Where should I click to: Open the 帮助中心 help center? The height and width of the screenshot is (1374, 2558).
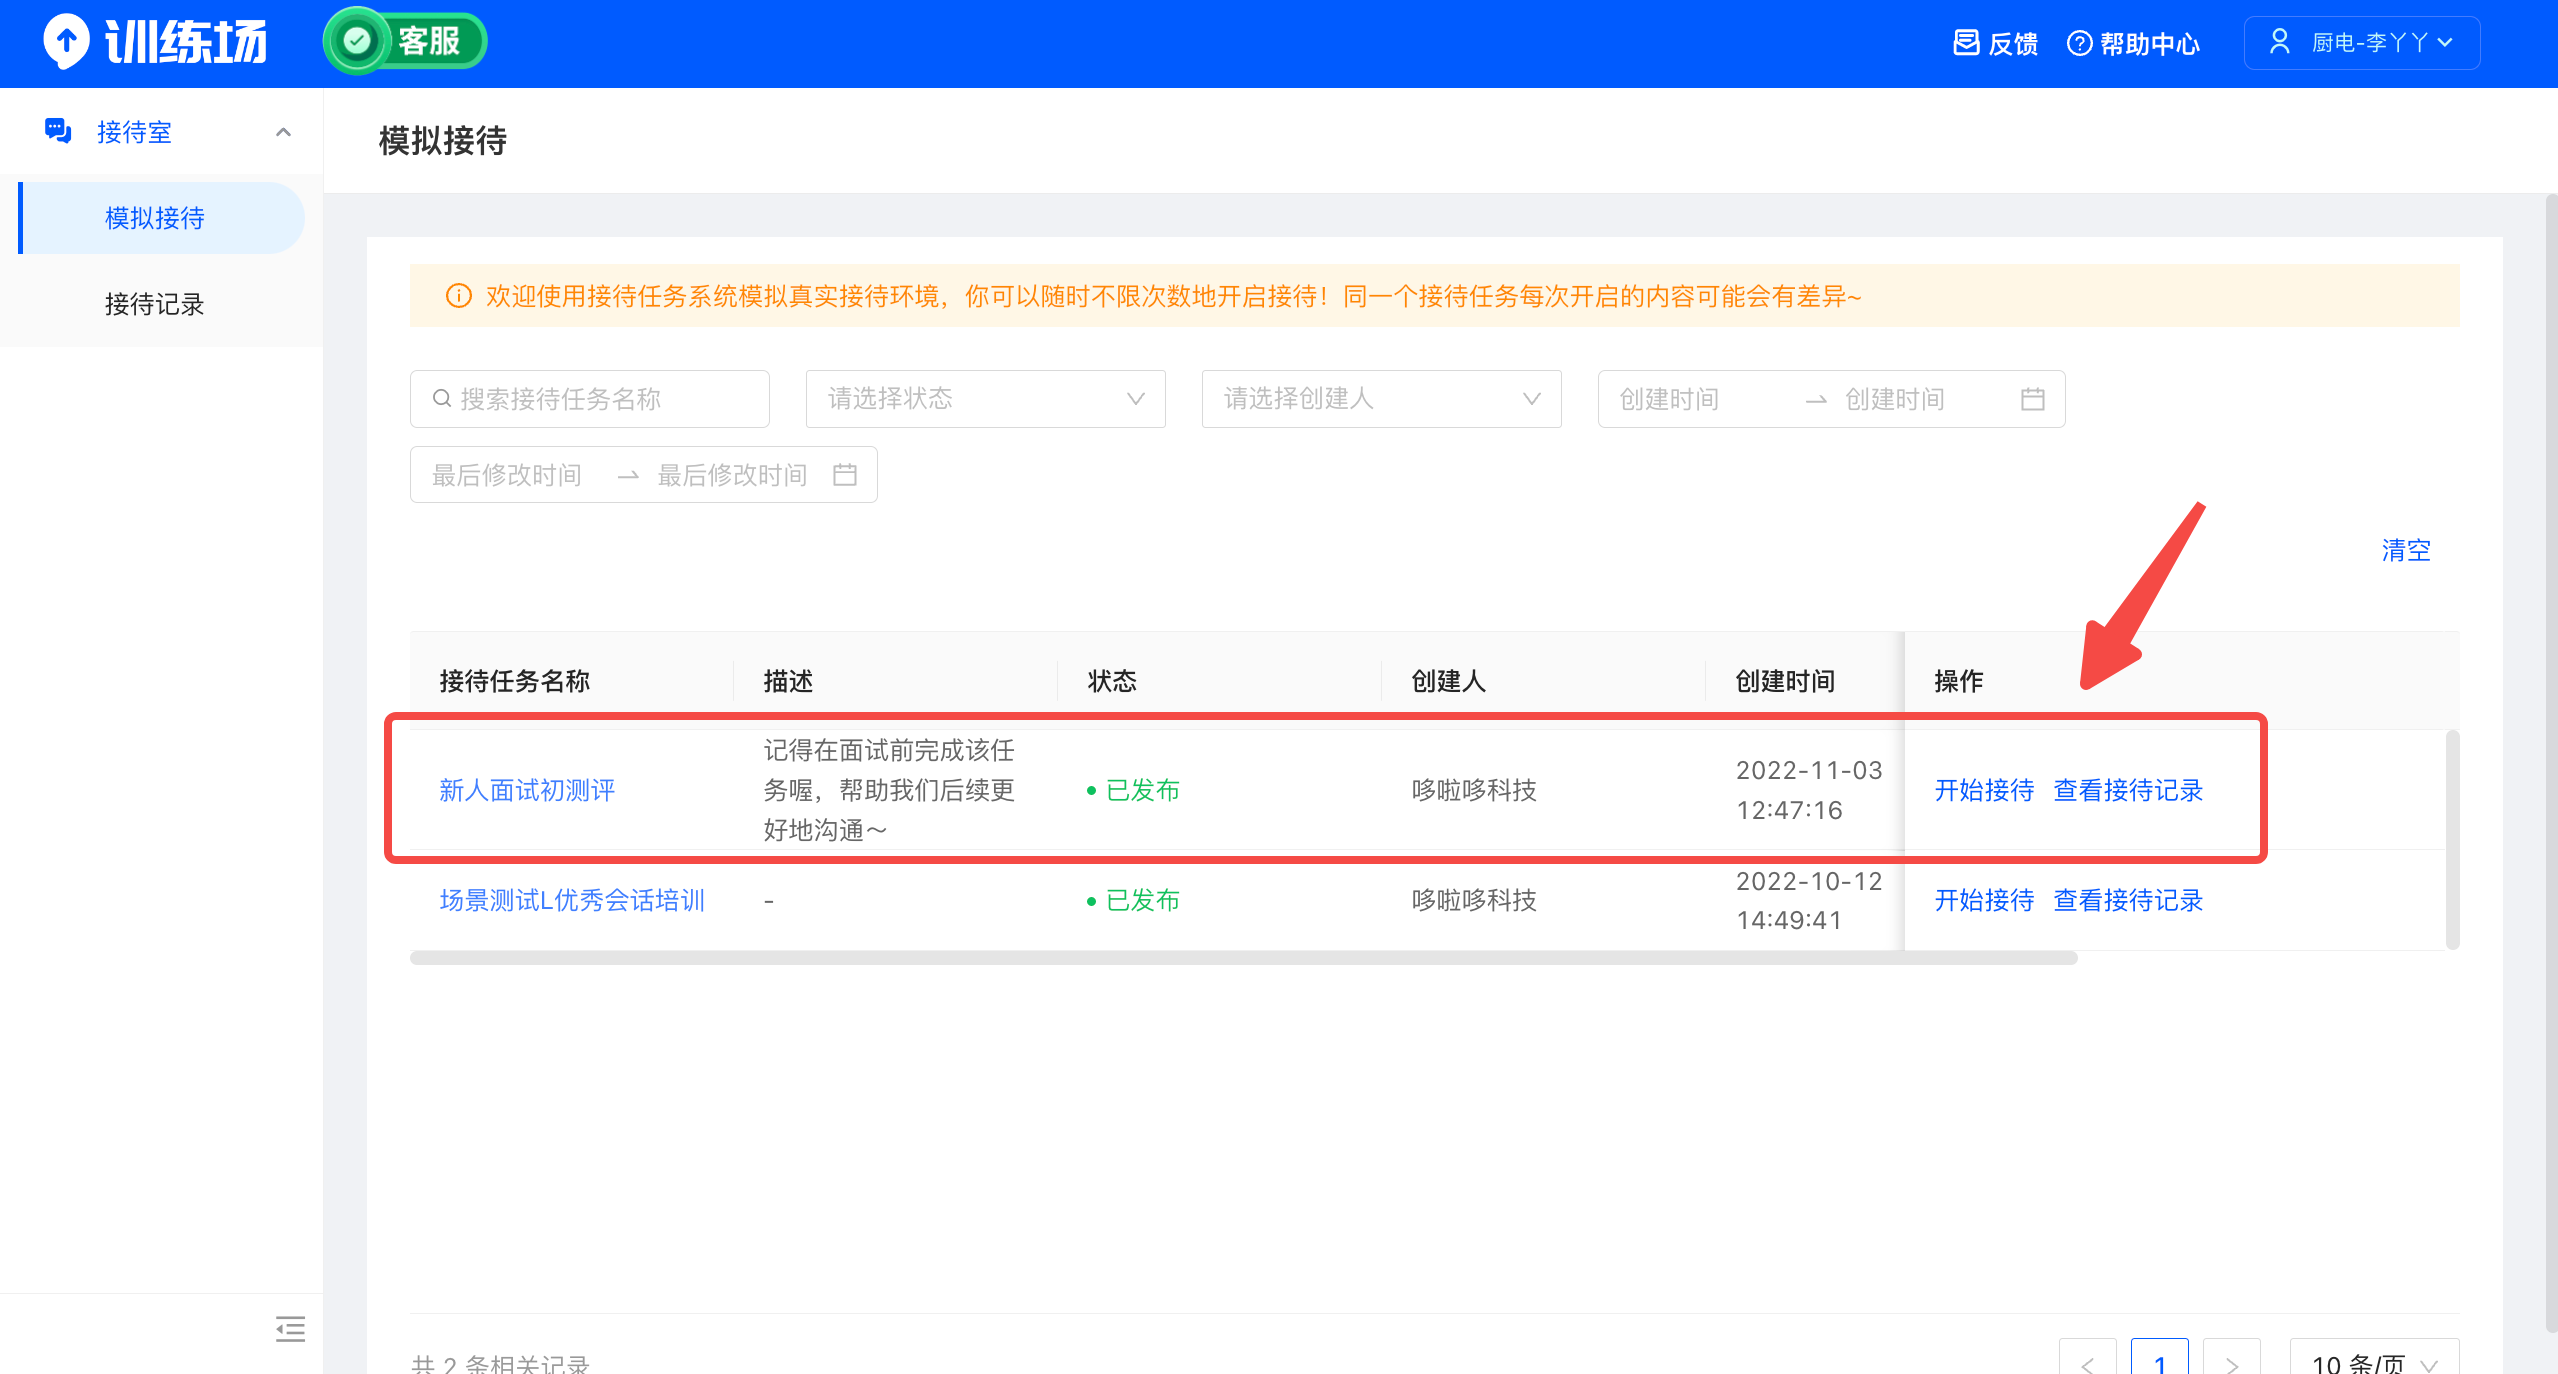click(2133, 43)
